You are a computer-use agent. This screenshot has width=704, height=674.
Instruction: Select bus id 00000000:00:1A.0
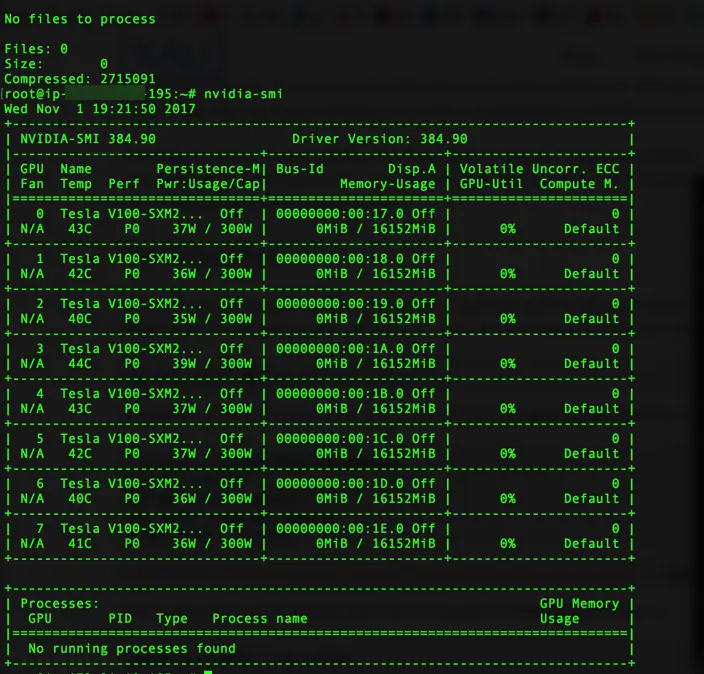click(x=339, y=348)
